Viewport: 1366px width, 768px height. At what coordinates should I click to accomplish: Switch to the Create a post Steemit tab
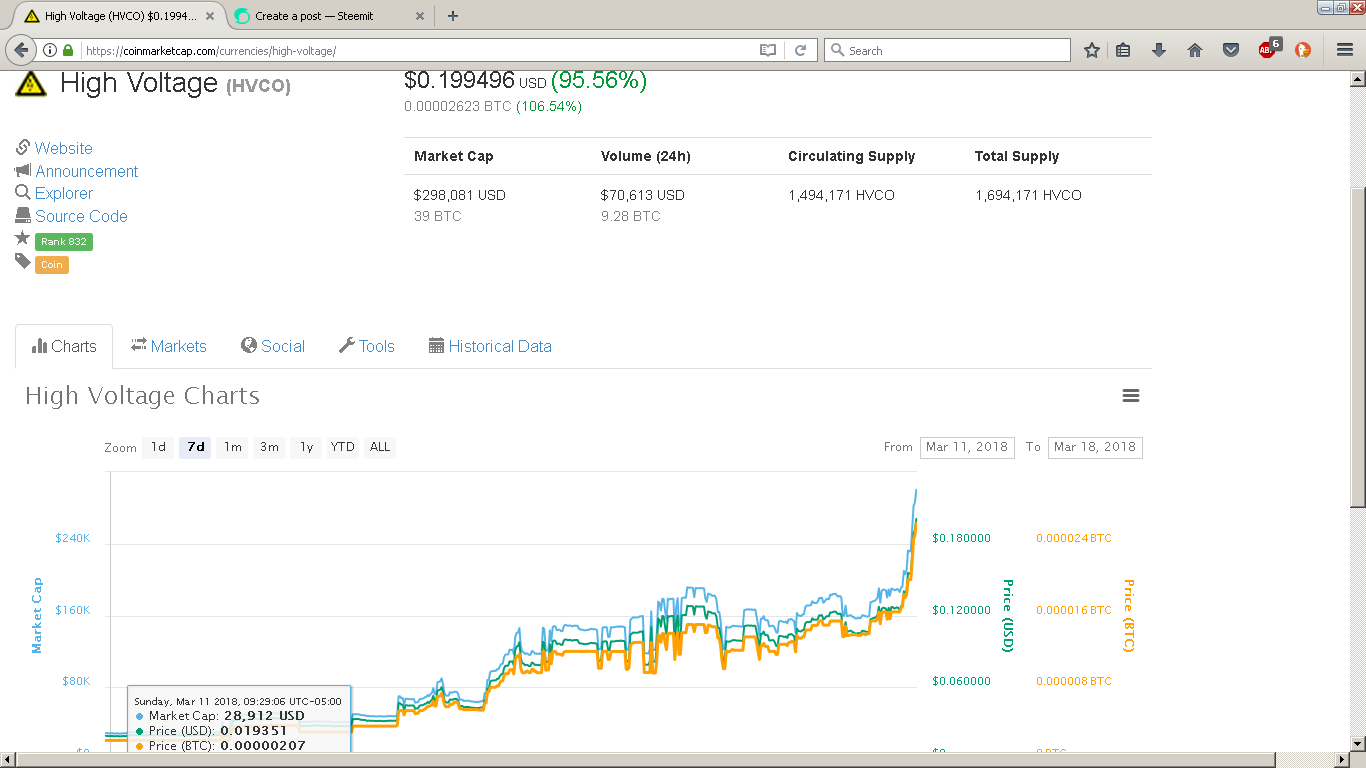point(329,16)
